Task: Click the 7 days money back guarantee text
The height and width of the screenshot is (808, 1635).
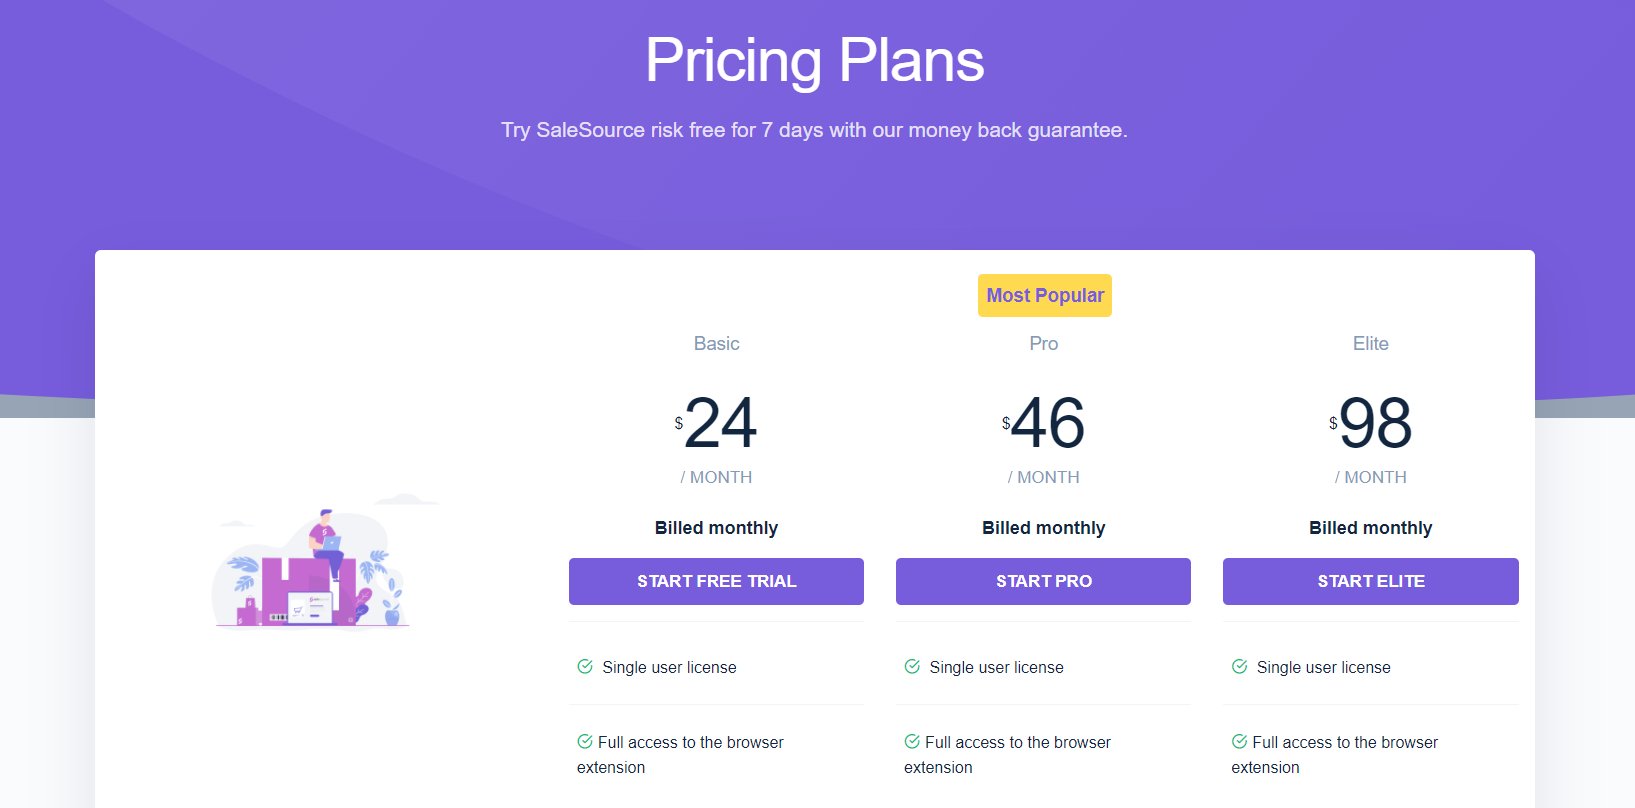Action: pyautogui.click(x=814, y=130)
